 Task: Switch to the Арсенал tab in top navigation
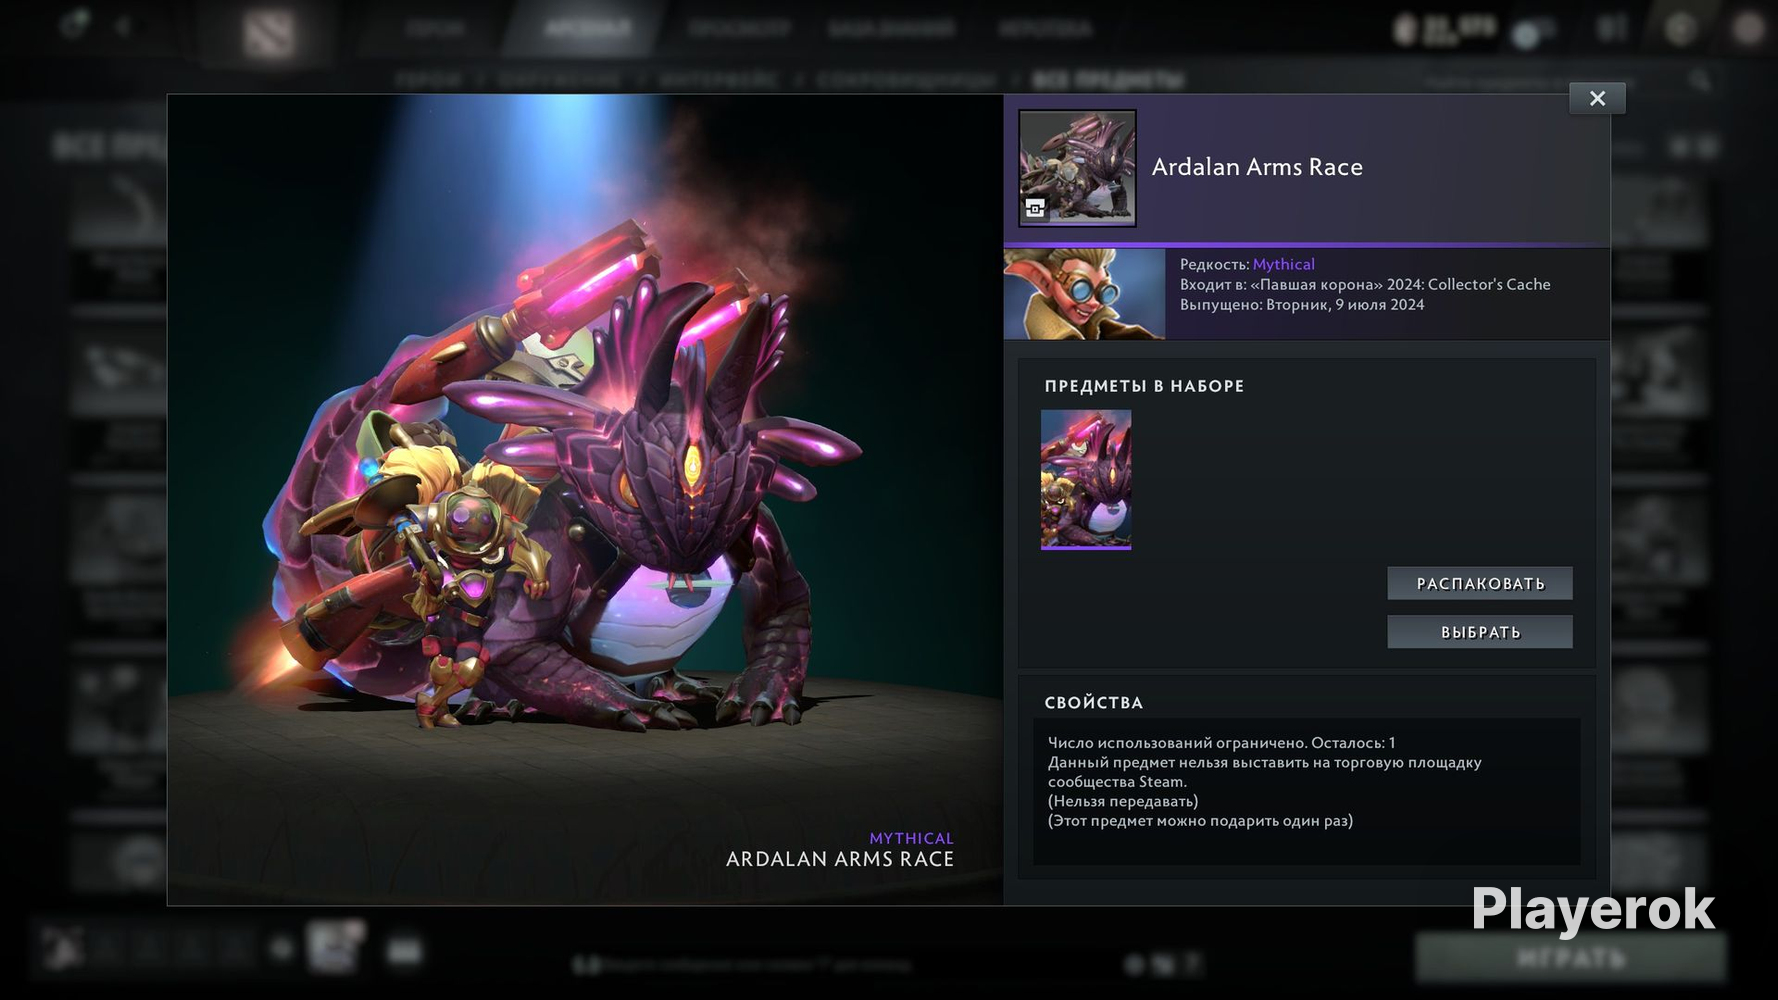tap(587, 28)
